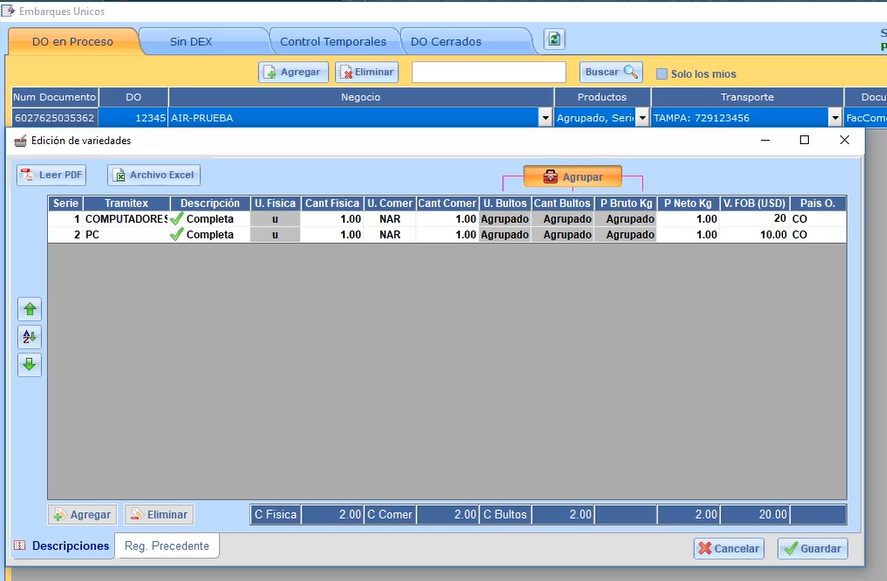Click the search Buscar button
The width and height of the screenshot is (887, 581).
tap(610, 72)
